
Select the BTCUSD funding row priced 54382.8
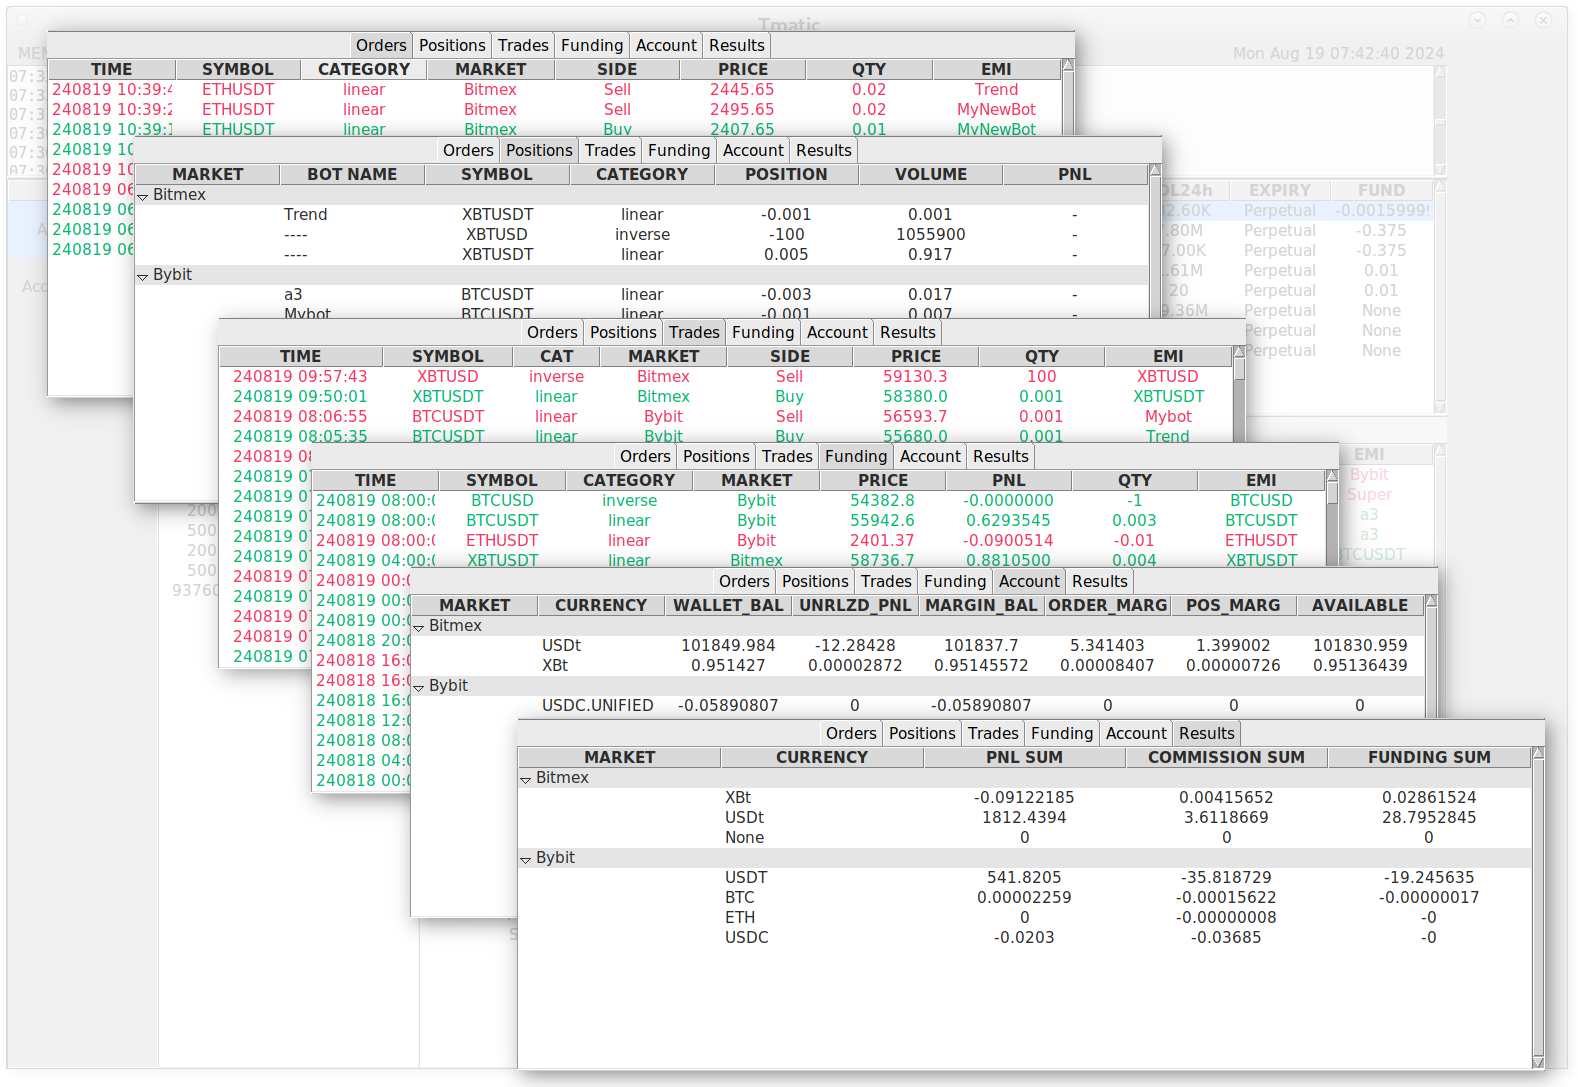click(x=819, y=500)
